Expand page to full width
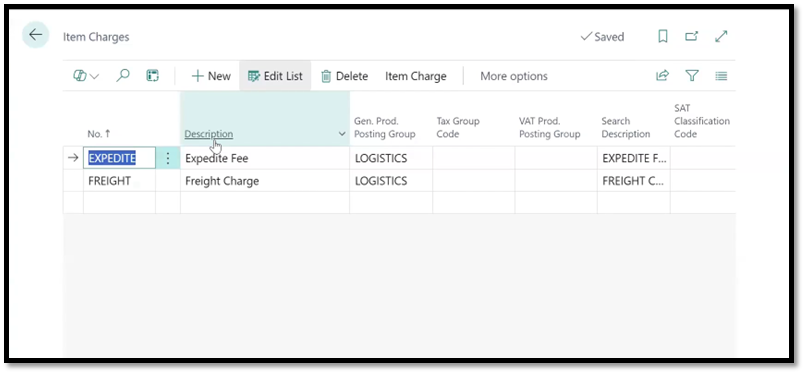The height and width of the screenshot is (374, 805). tap(721, 36)
